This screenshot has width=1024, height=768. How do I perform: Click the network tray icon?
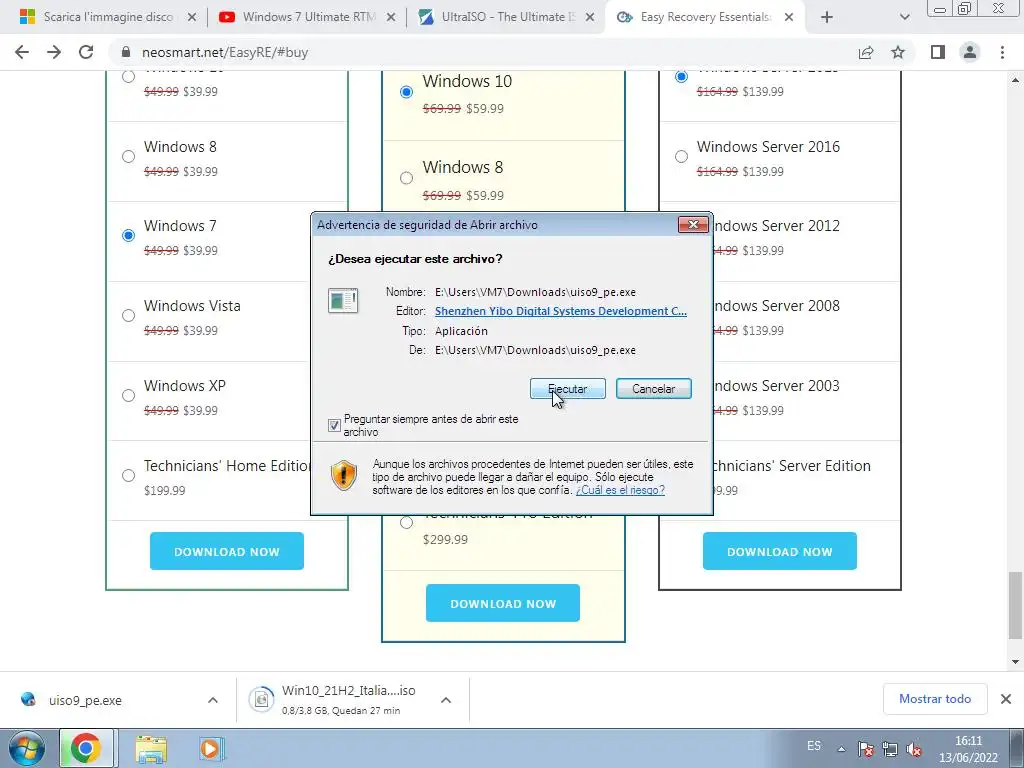coord(889,749)
